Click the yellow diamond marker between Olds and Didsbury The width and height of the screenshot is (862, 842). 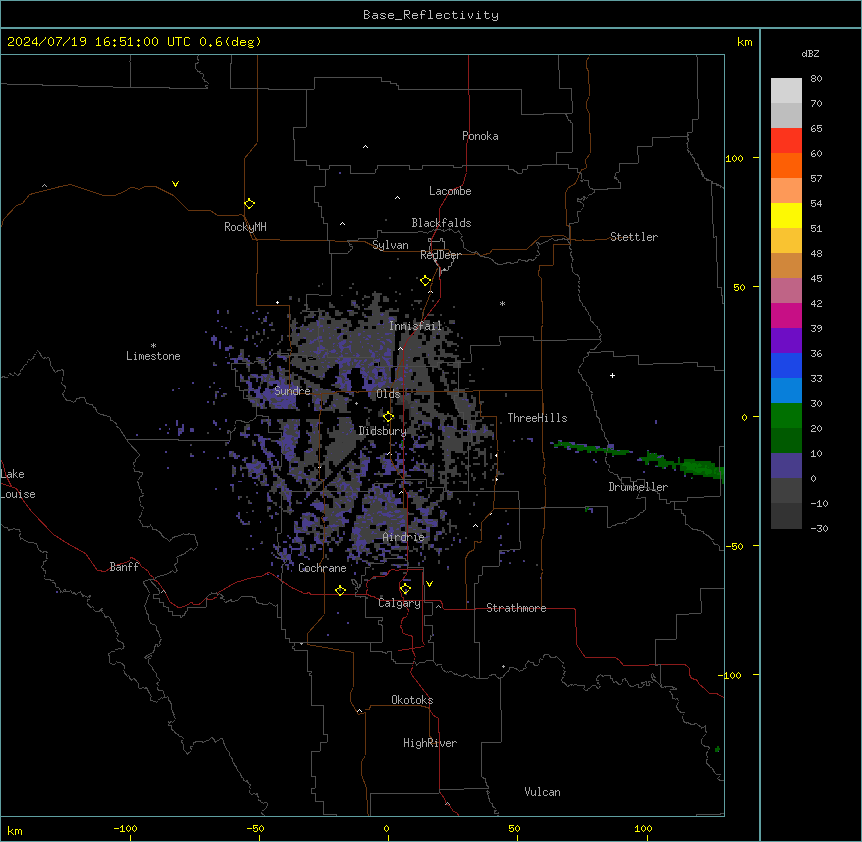coord(388,417)
